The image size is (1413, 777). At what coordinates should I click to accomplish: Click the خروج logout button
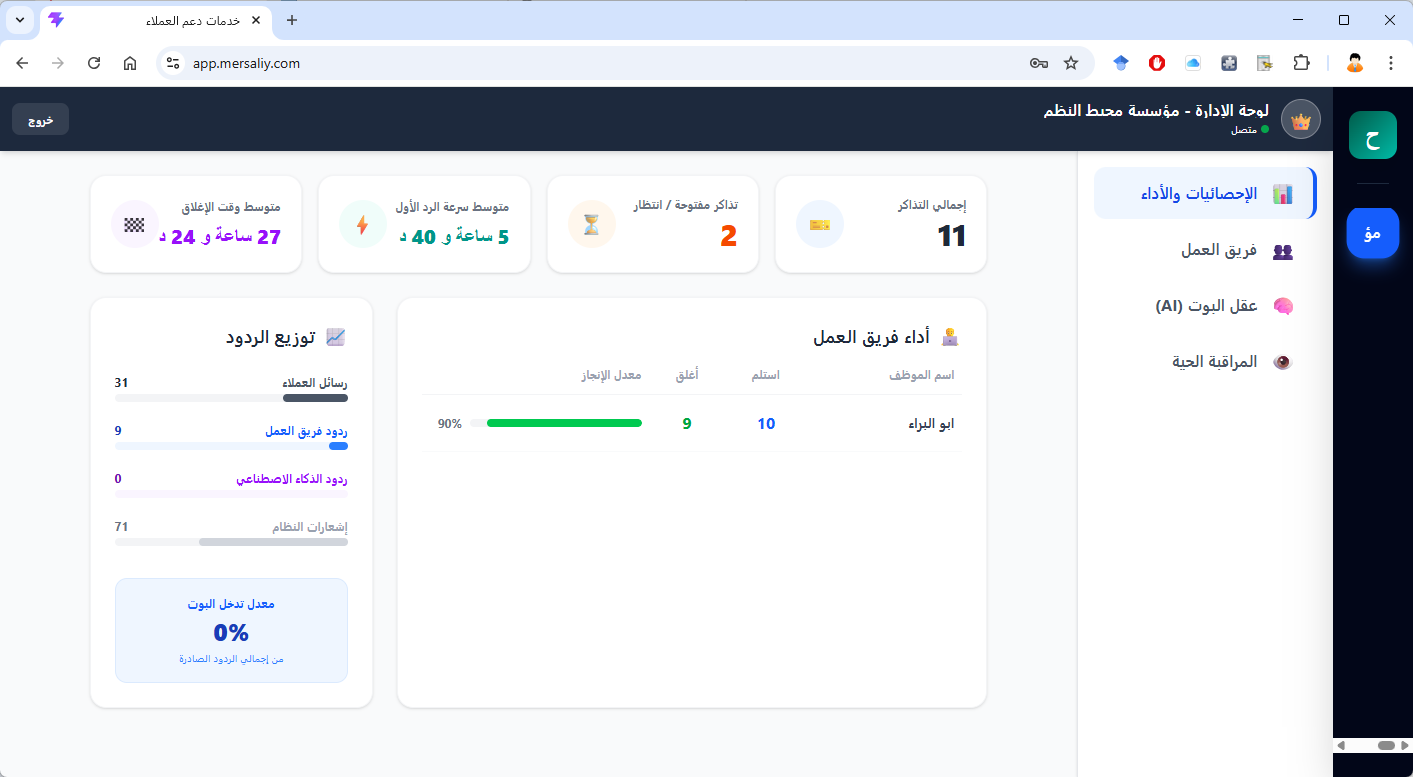click(40, 118)
